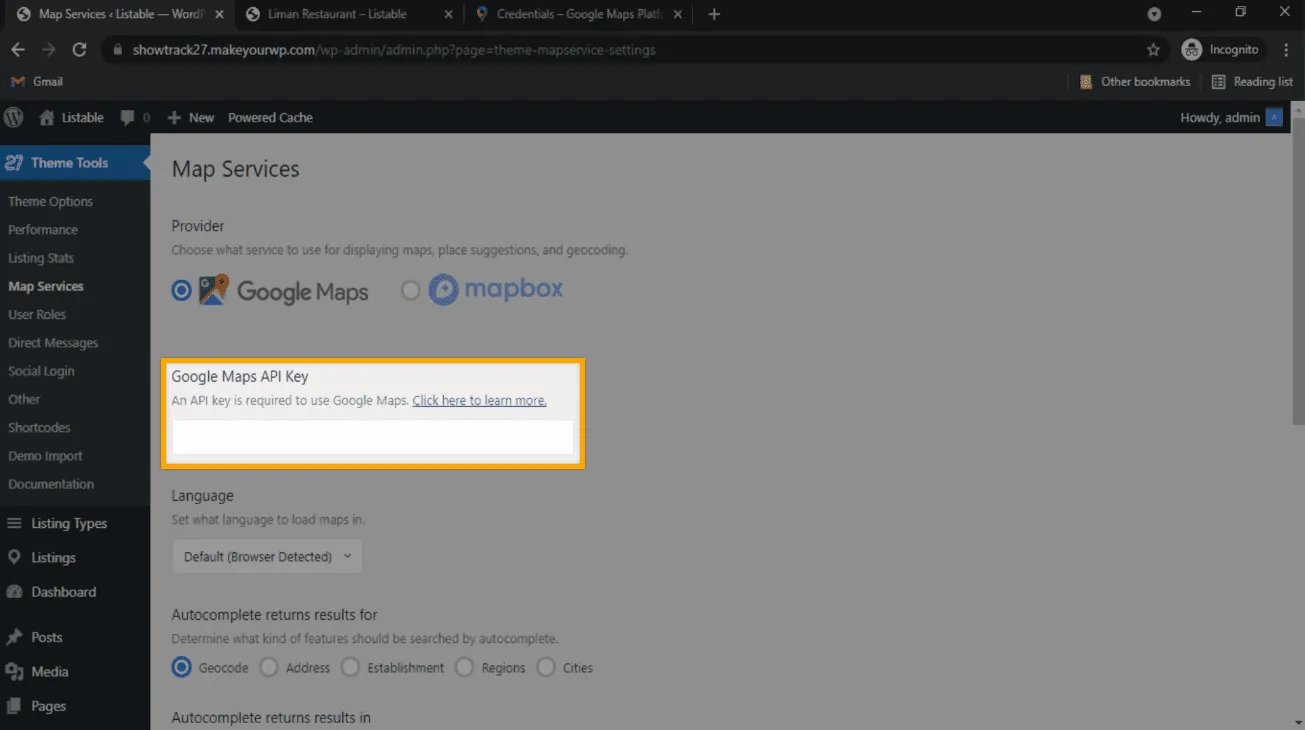Switch to the Liman Restaurant tab
This screenshot has width=1305, height=730.
[x=337, y=14]
